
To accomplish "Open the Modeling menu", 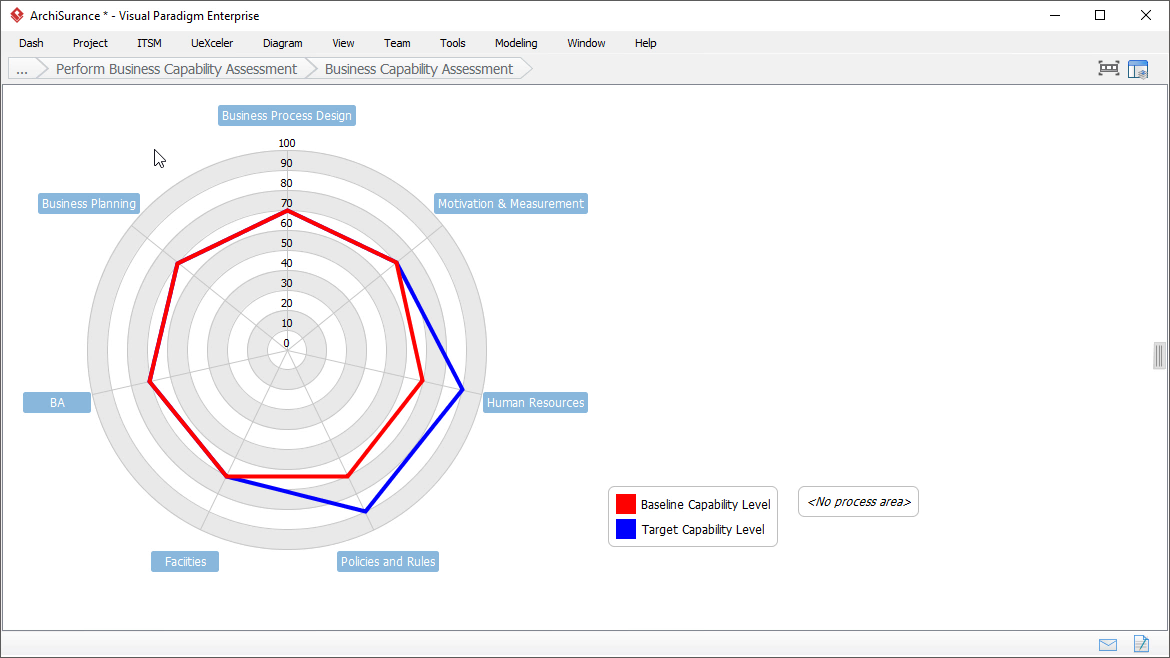I will coord(515,43).
